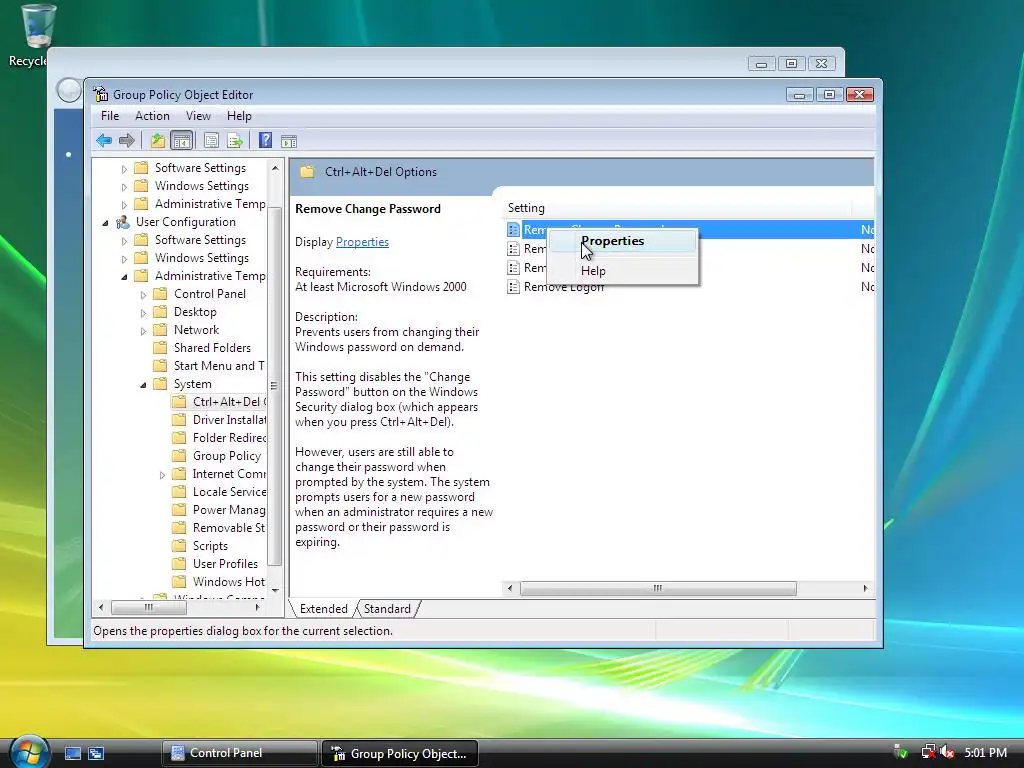This screenshot has height=768, width=1024.
Task: Toggle the Action Pane toolbar icon
Action: tap(289, 141)
